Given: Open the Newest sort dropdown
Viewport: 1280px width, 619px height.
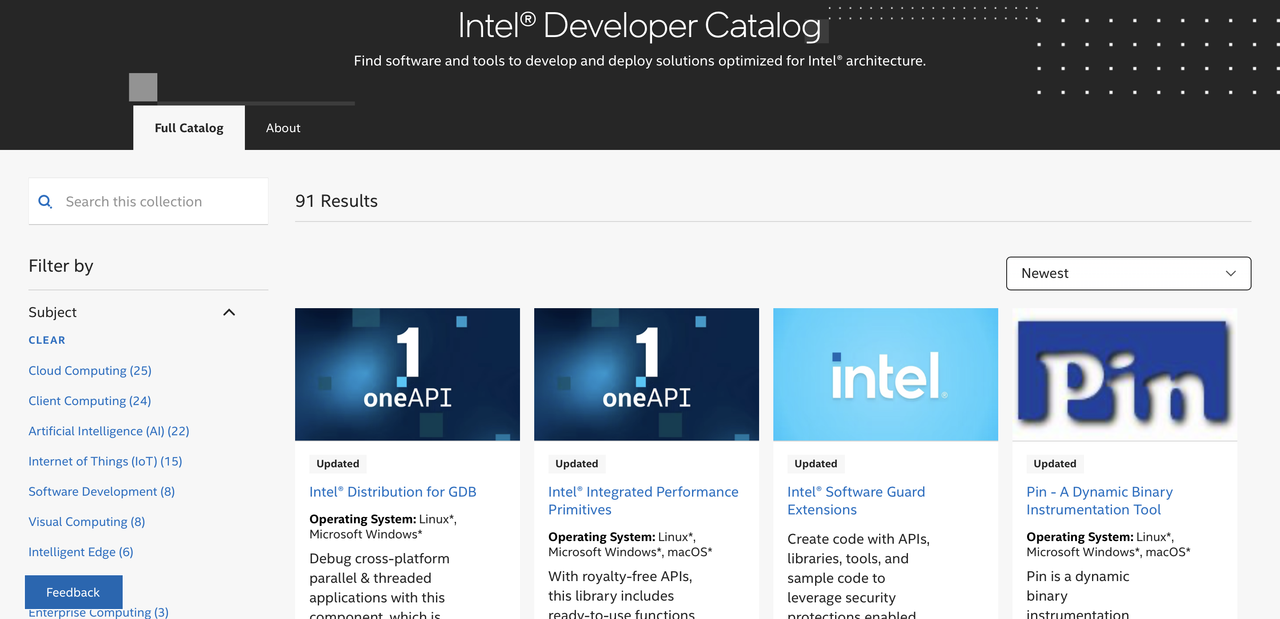Looking at the screenshot, I should click(1128, 273).
